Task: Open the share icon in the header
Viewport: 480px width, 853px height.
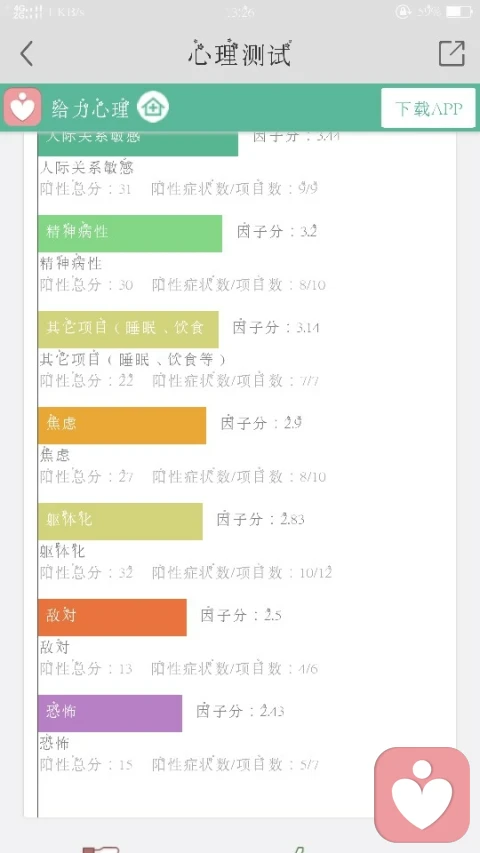Action: [x=452, y=53]
